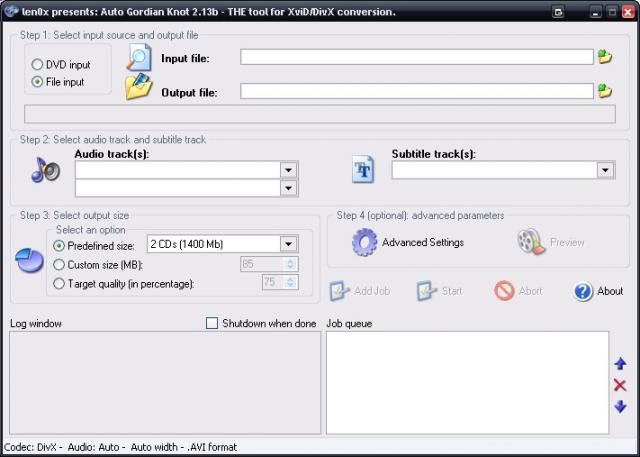Click the progress bar under file fields

320,114
